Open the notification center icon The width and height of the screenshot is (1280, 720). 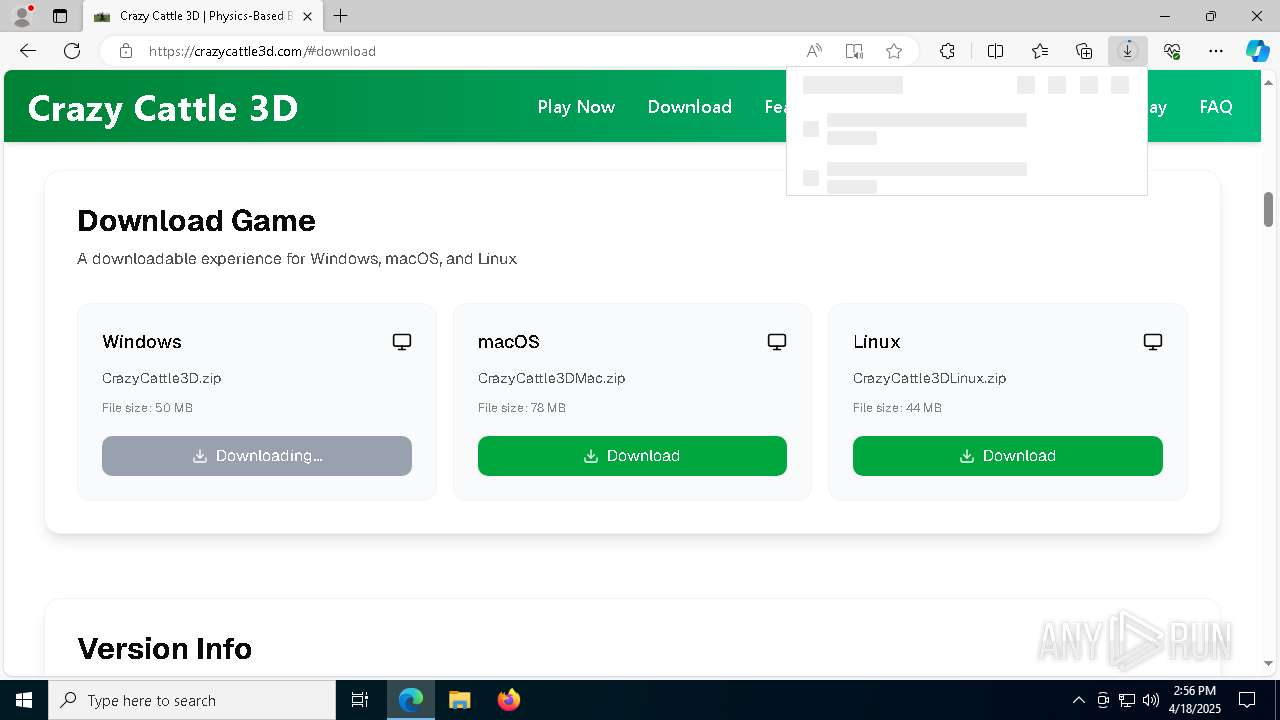[1247, 700]
